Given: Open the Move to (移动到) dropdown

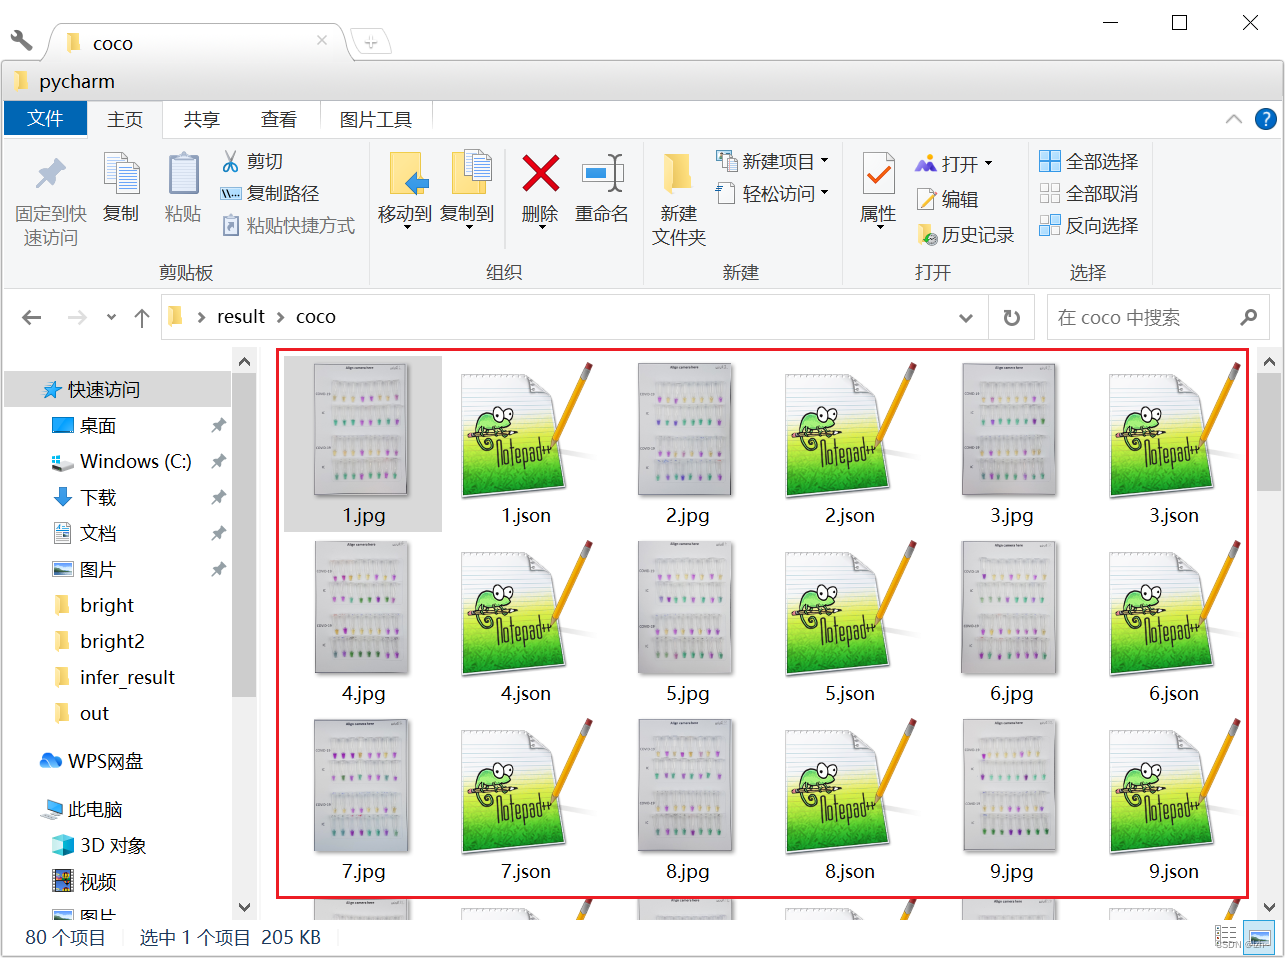Looking at the screenshot, I should click(406, 226).
